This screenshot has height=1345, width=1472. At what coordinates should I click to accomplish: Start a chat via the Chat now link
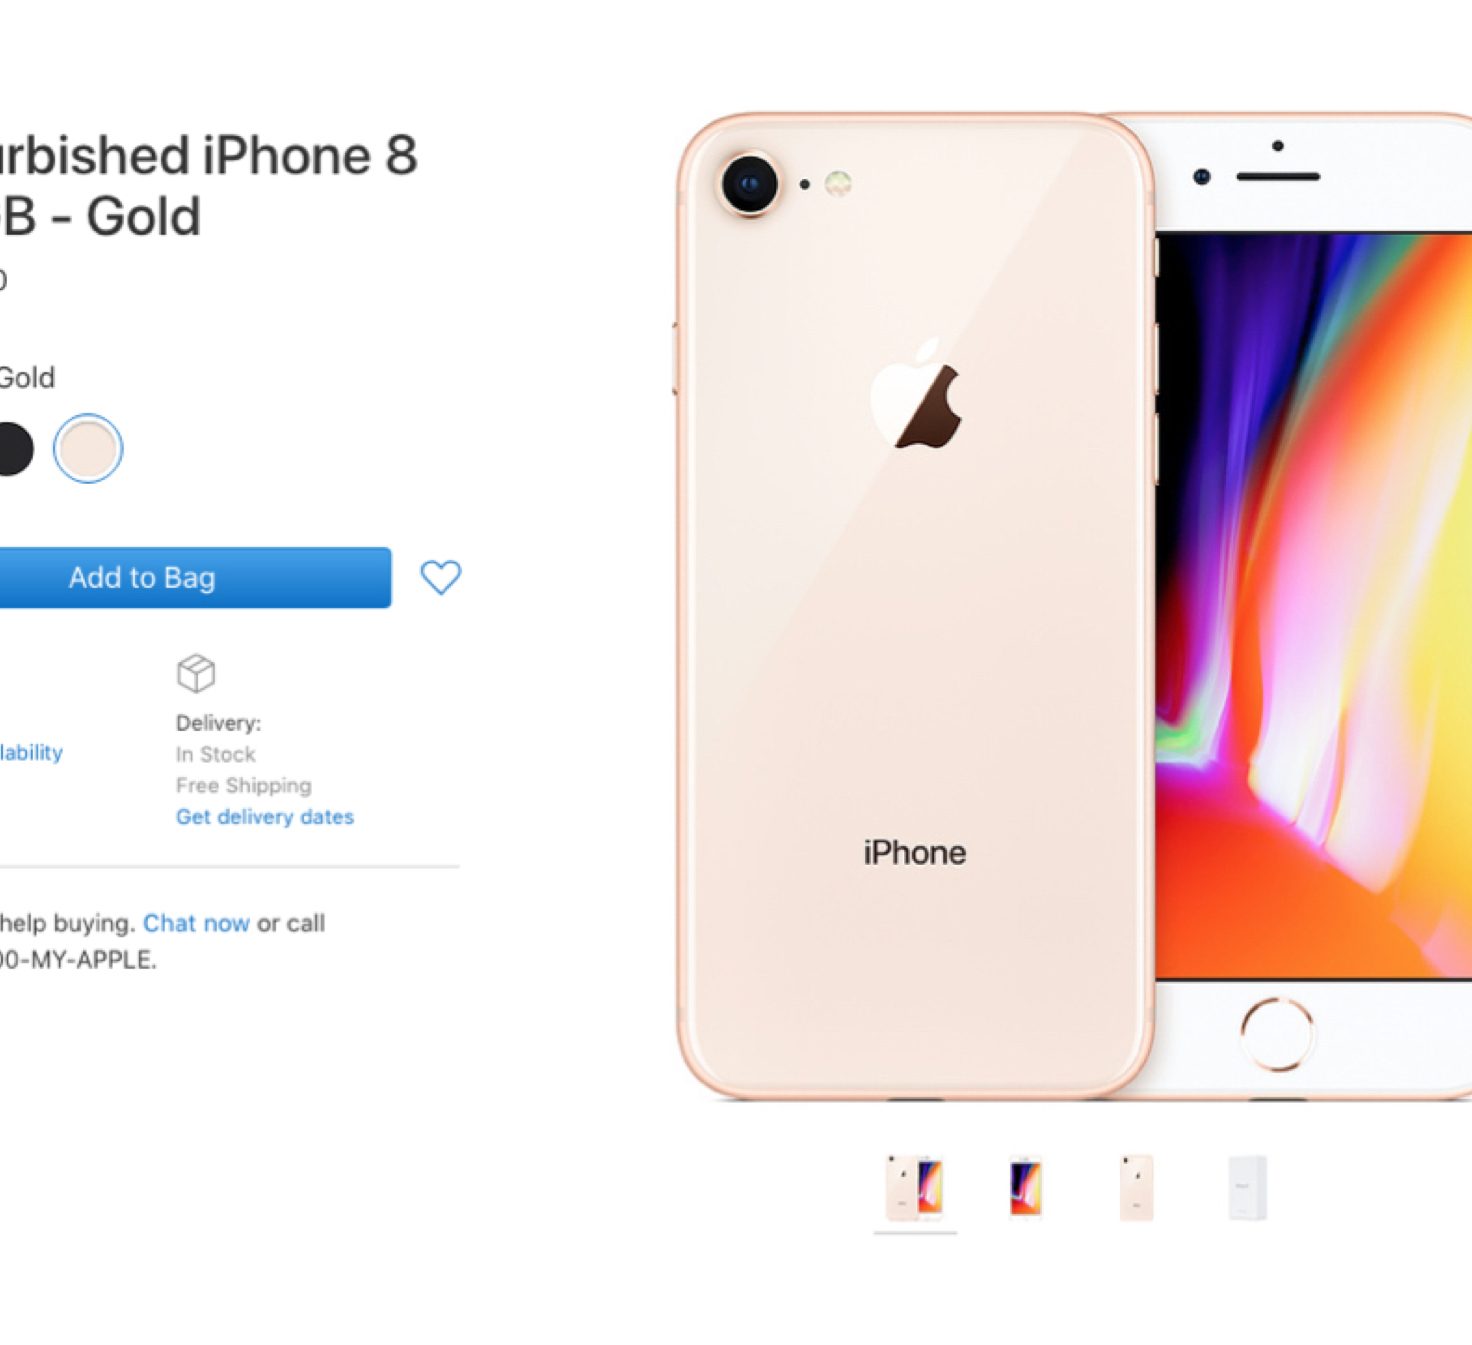[x=196, y=923]
